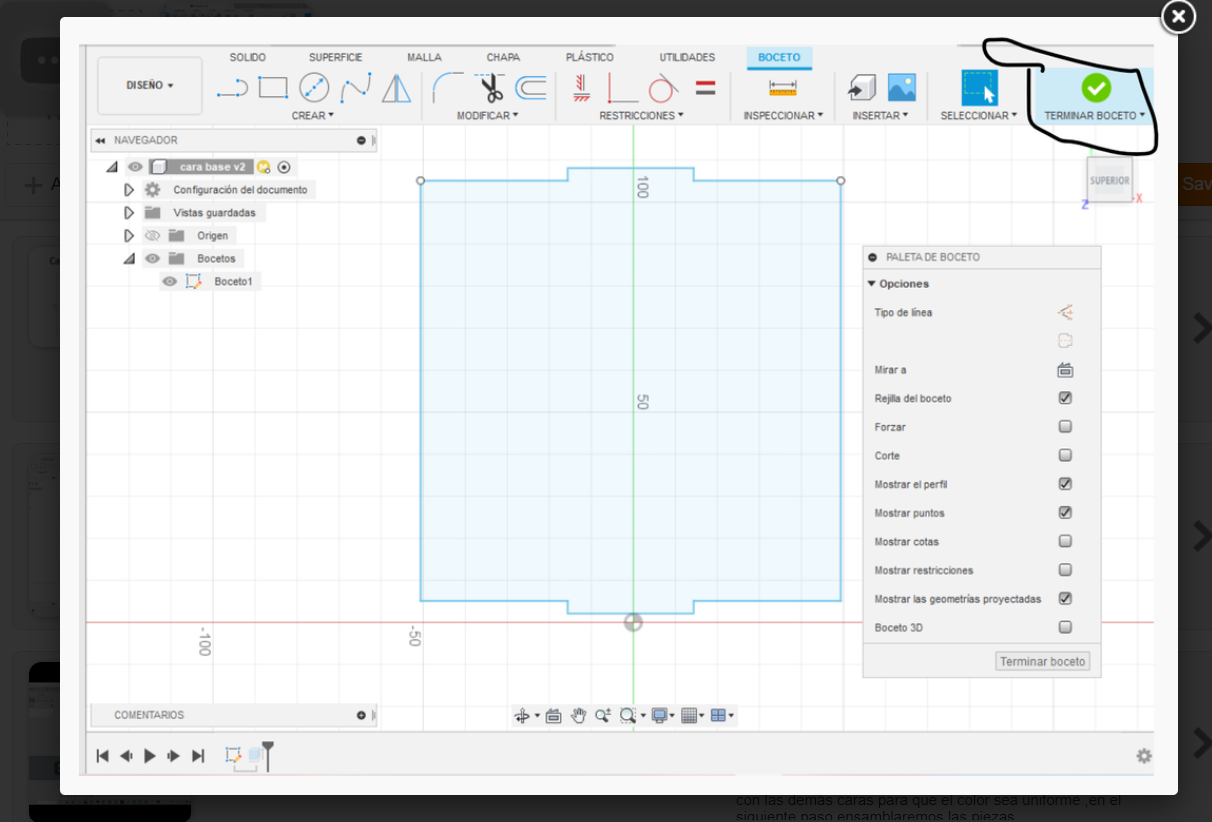This screenshot has width=1212, height=822.
Task: Open the Measure tool under Inspeccionar
Action: point(783,88)
